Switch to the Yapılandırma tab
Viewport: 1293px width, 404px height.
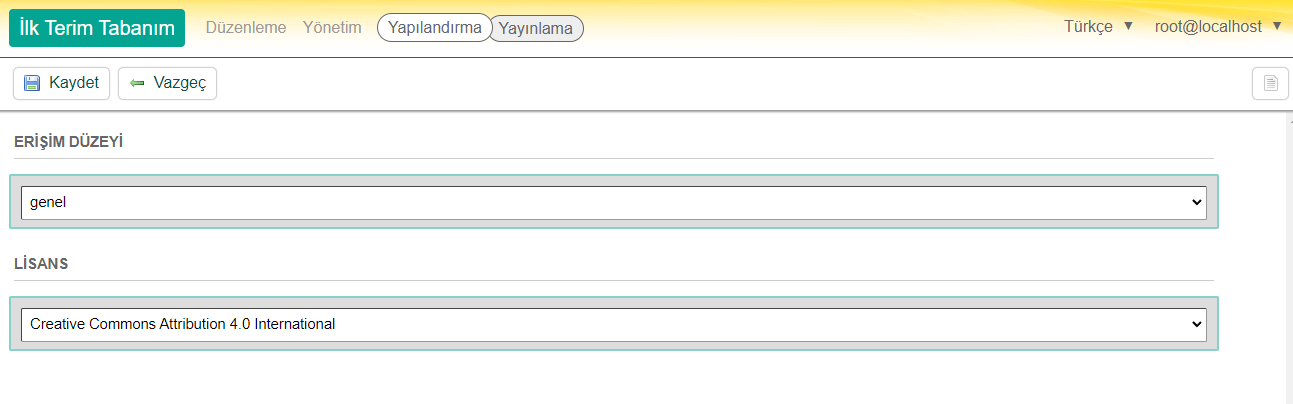pos(434,28)
